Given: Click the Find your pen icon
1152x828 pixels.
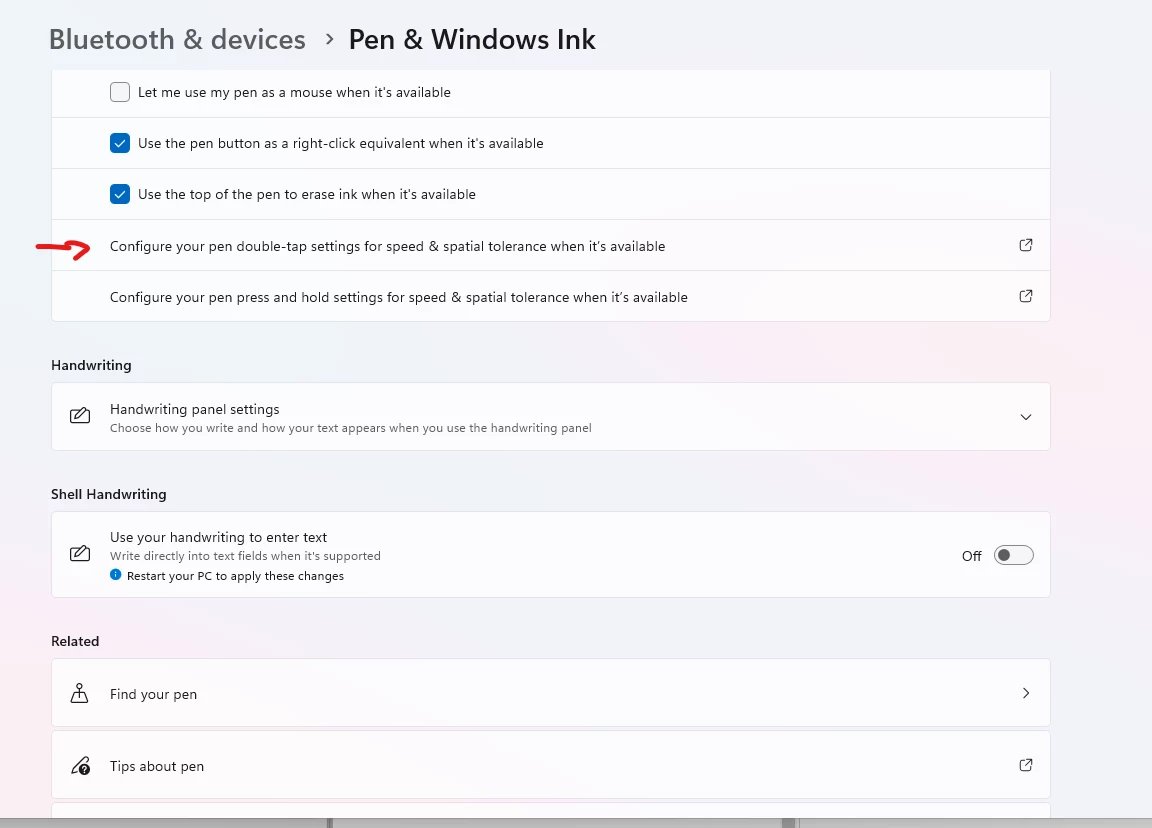Looking at the screenshot, I should 79,693.
